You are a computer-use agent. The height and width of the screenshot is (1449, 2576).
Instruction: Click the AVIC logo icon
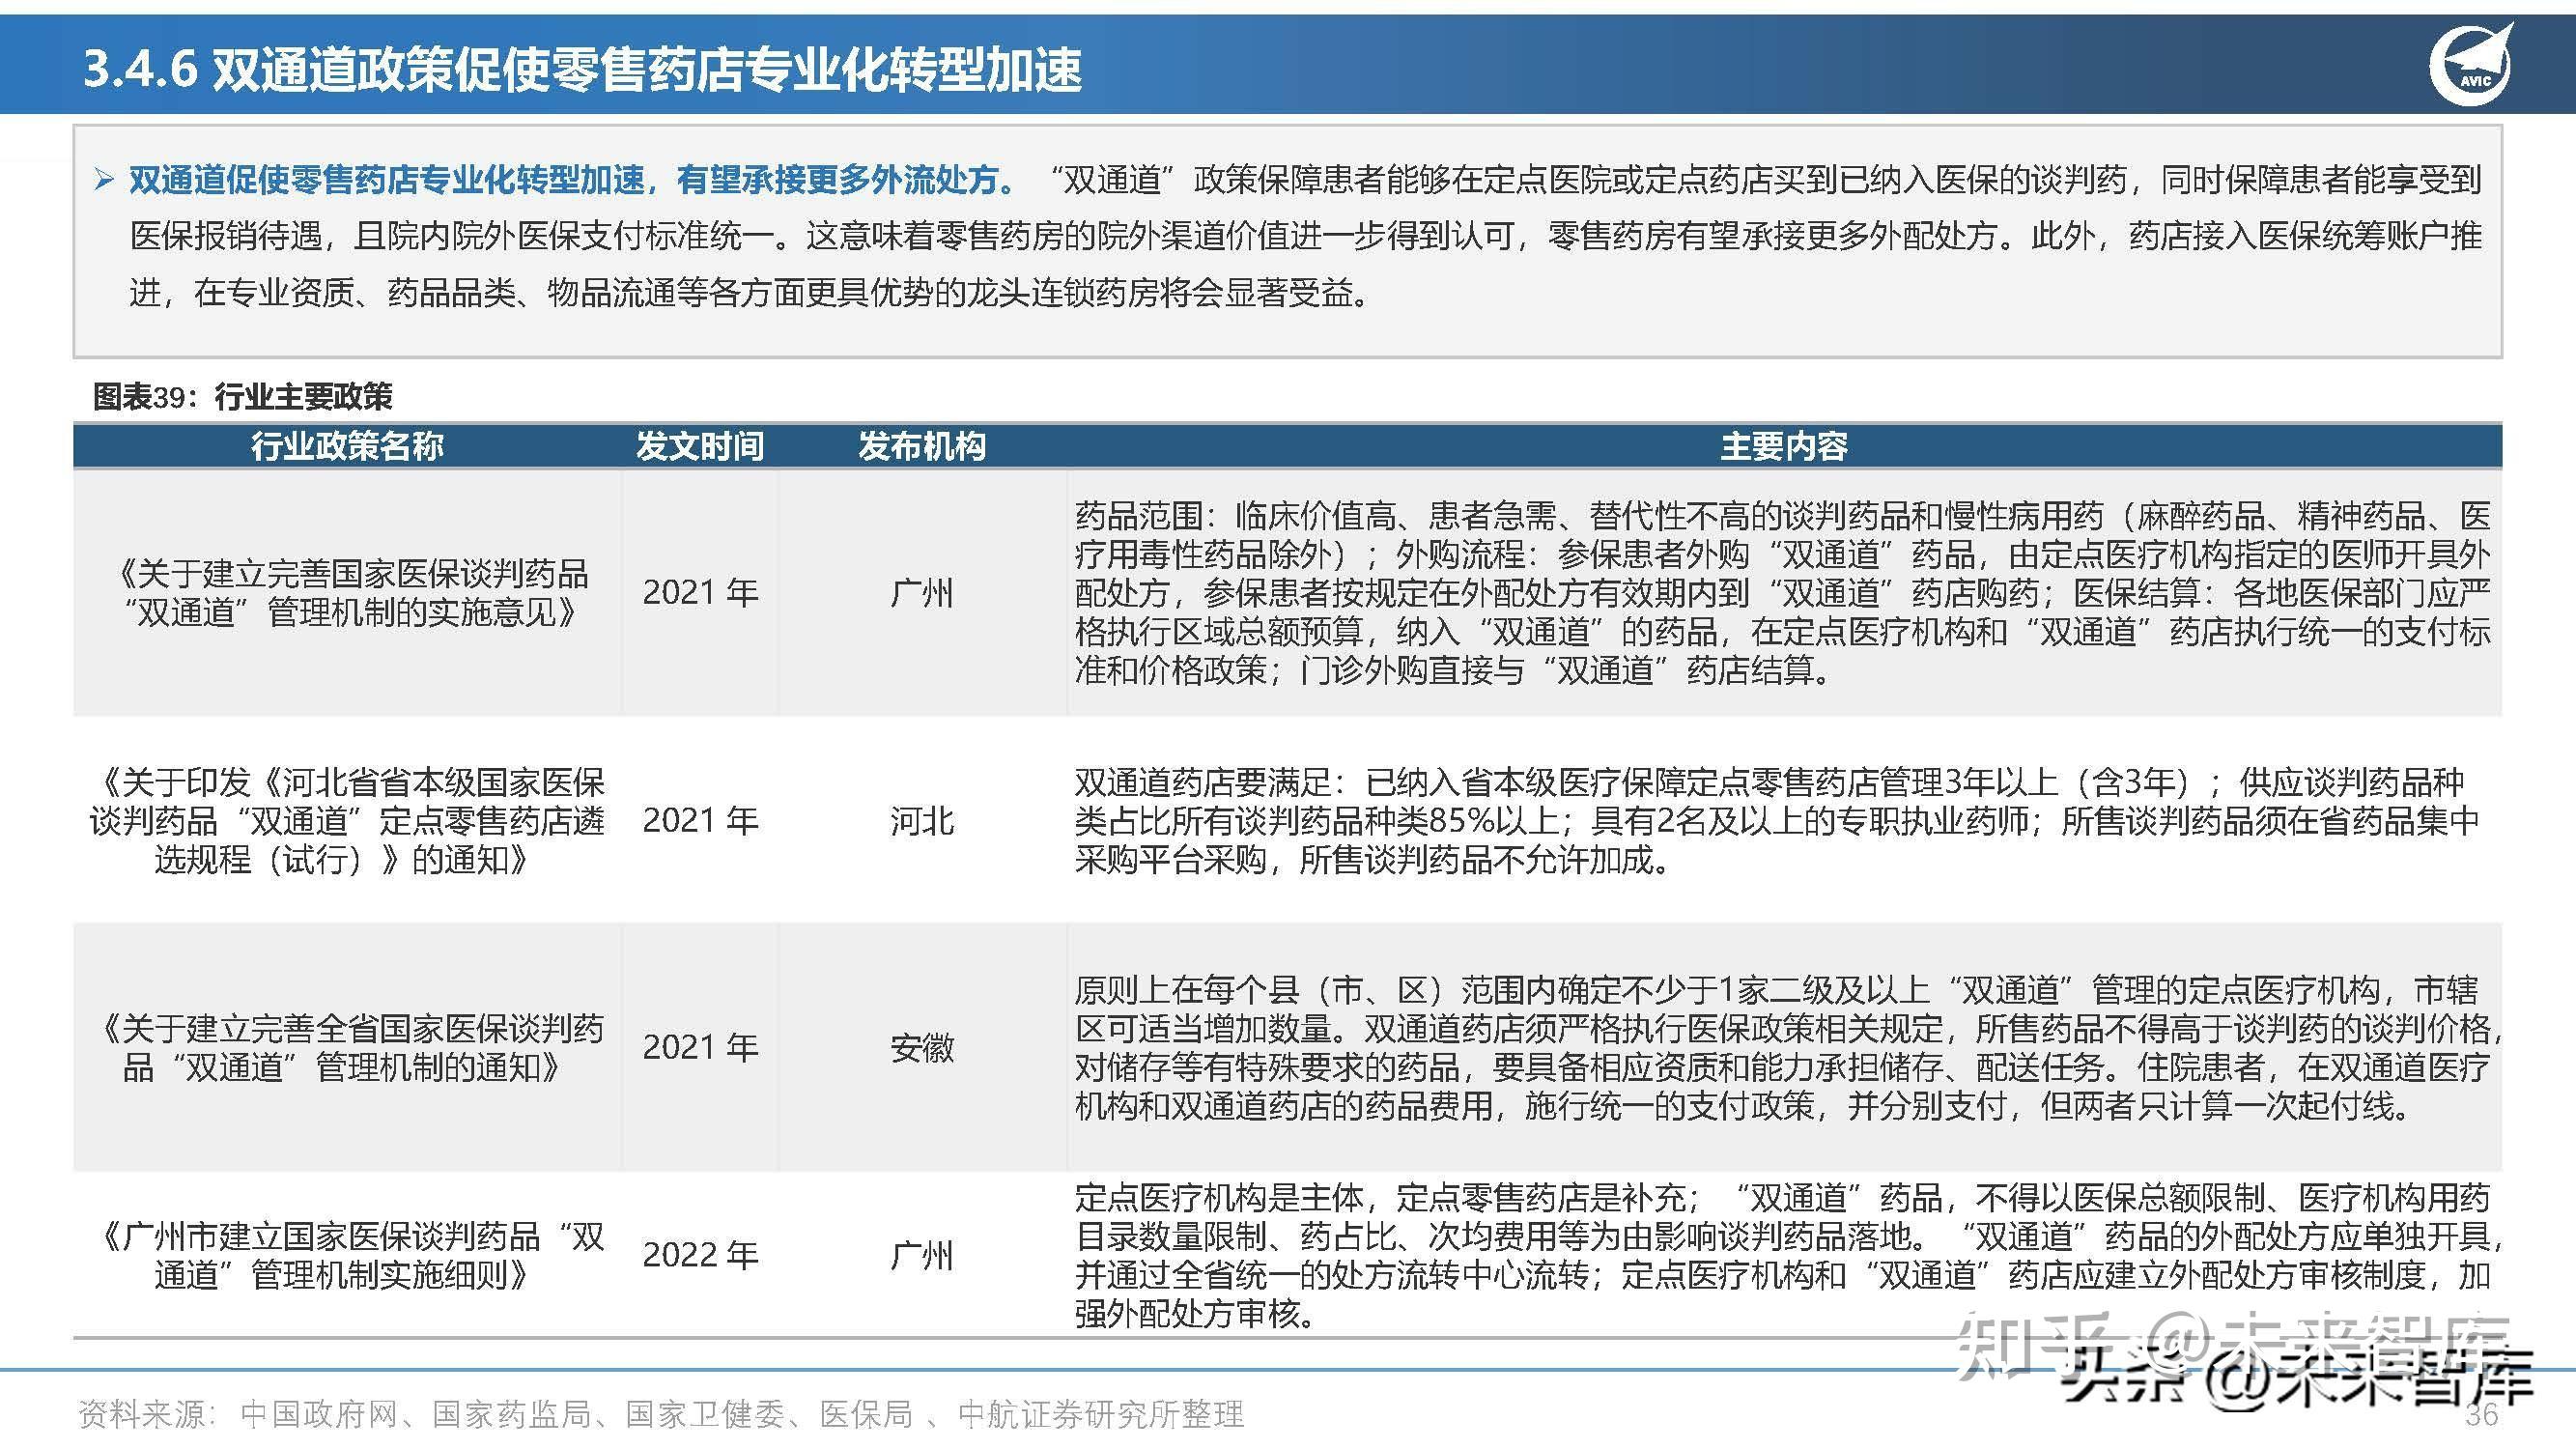click(2471, 64)
